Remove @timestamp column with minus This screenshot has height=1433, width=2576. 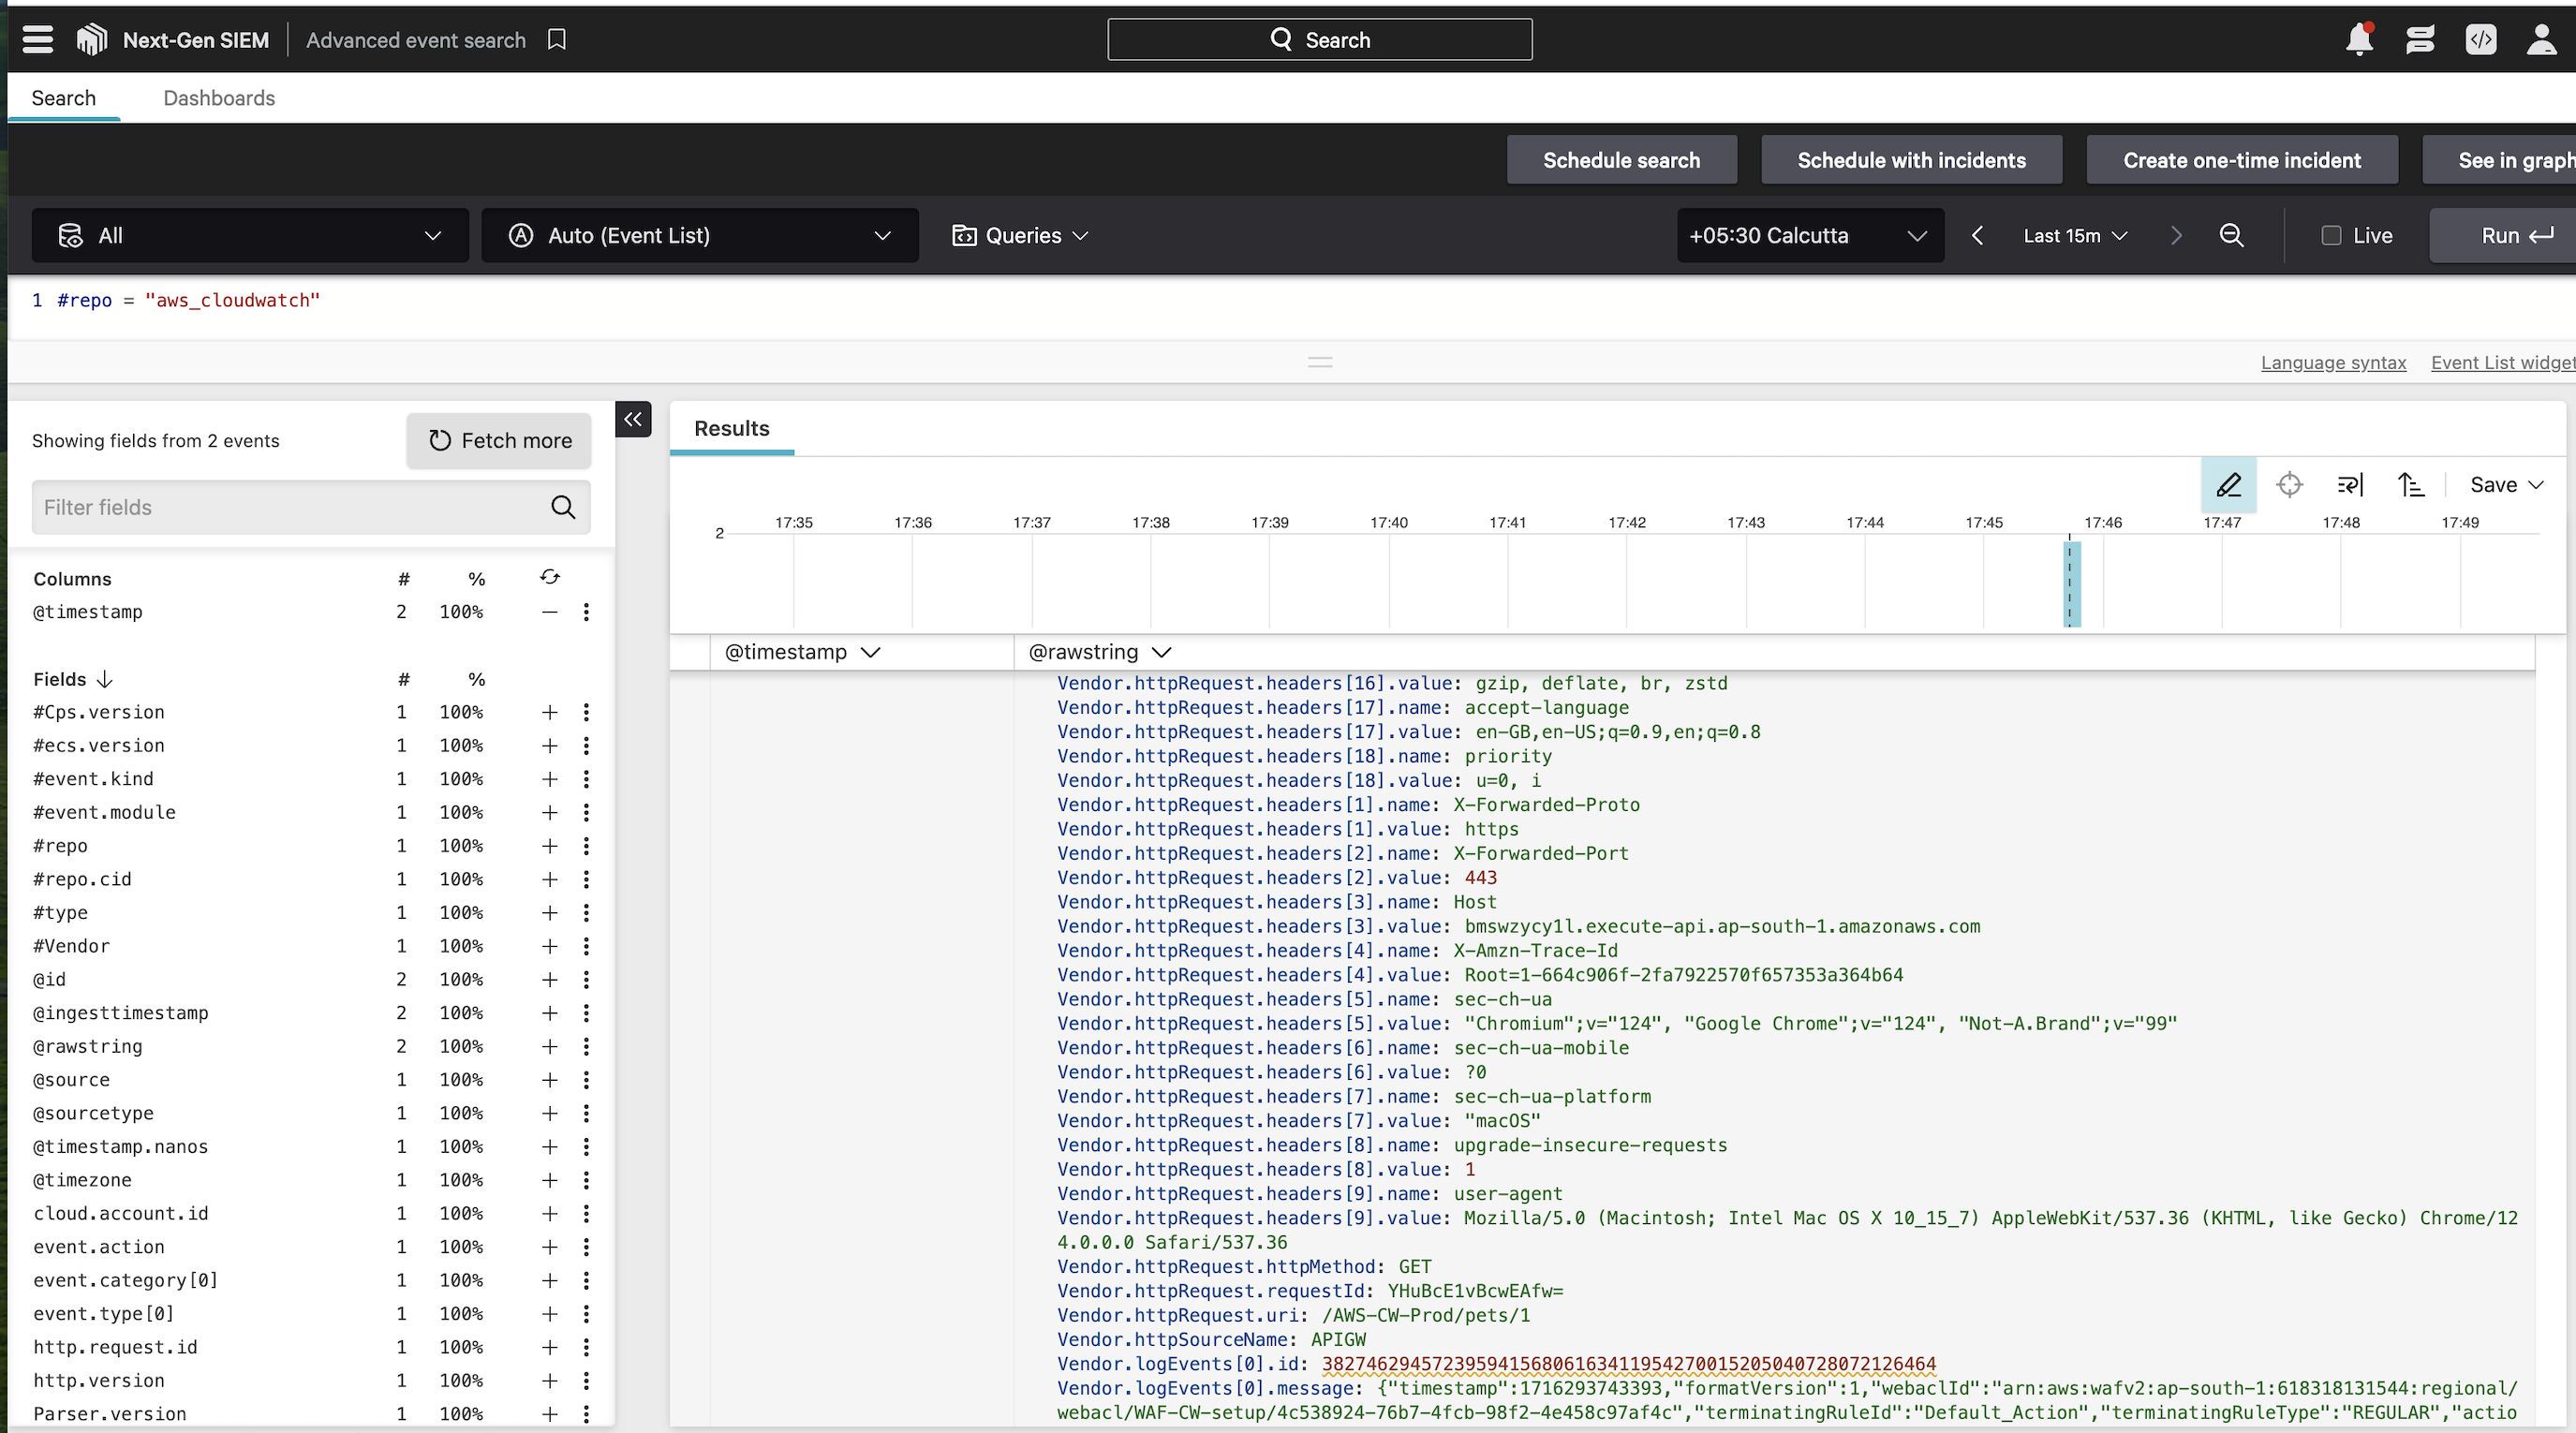549,612
